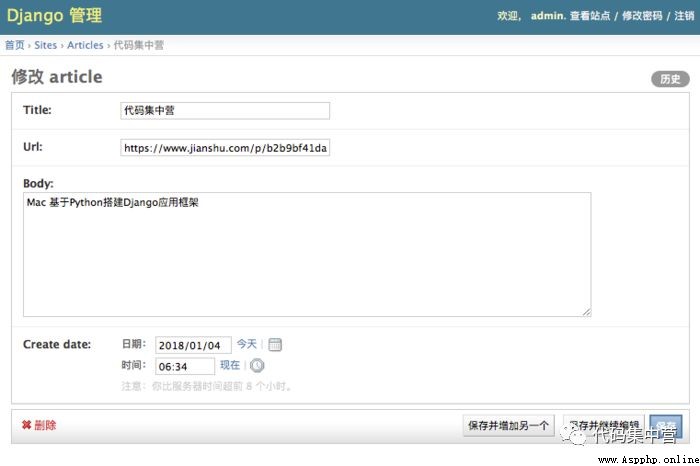Click the timezone notice text below time
Image resolution: width=700 pixels, height=466 pixels.
click(x=207, y=386)
